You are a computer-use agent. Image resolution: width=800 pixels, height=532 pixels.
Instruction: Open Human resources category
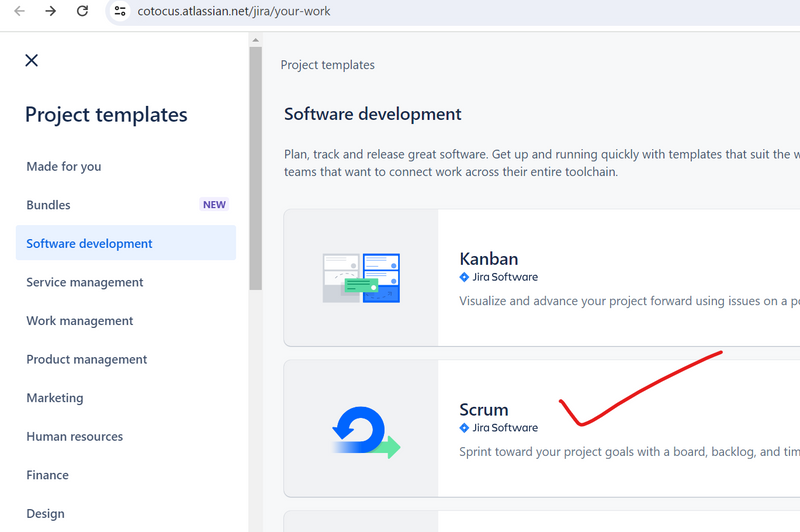pyautogui.click(x=74, y=437)
